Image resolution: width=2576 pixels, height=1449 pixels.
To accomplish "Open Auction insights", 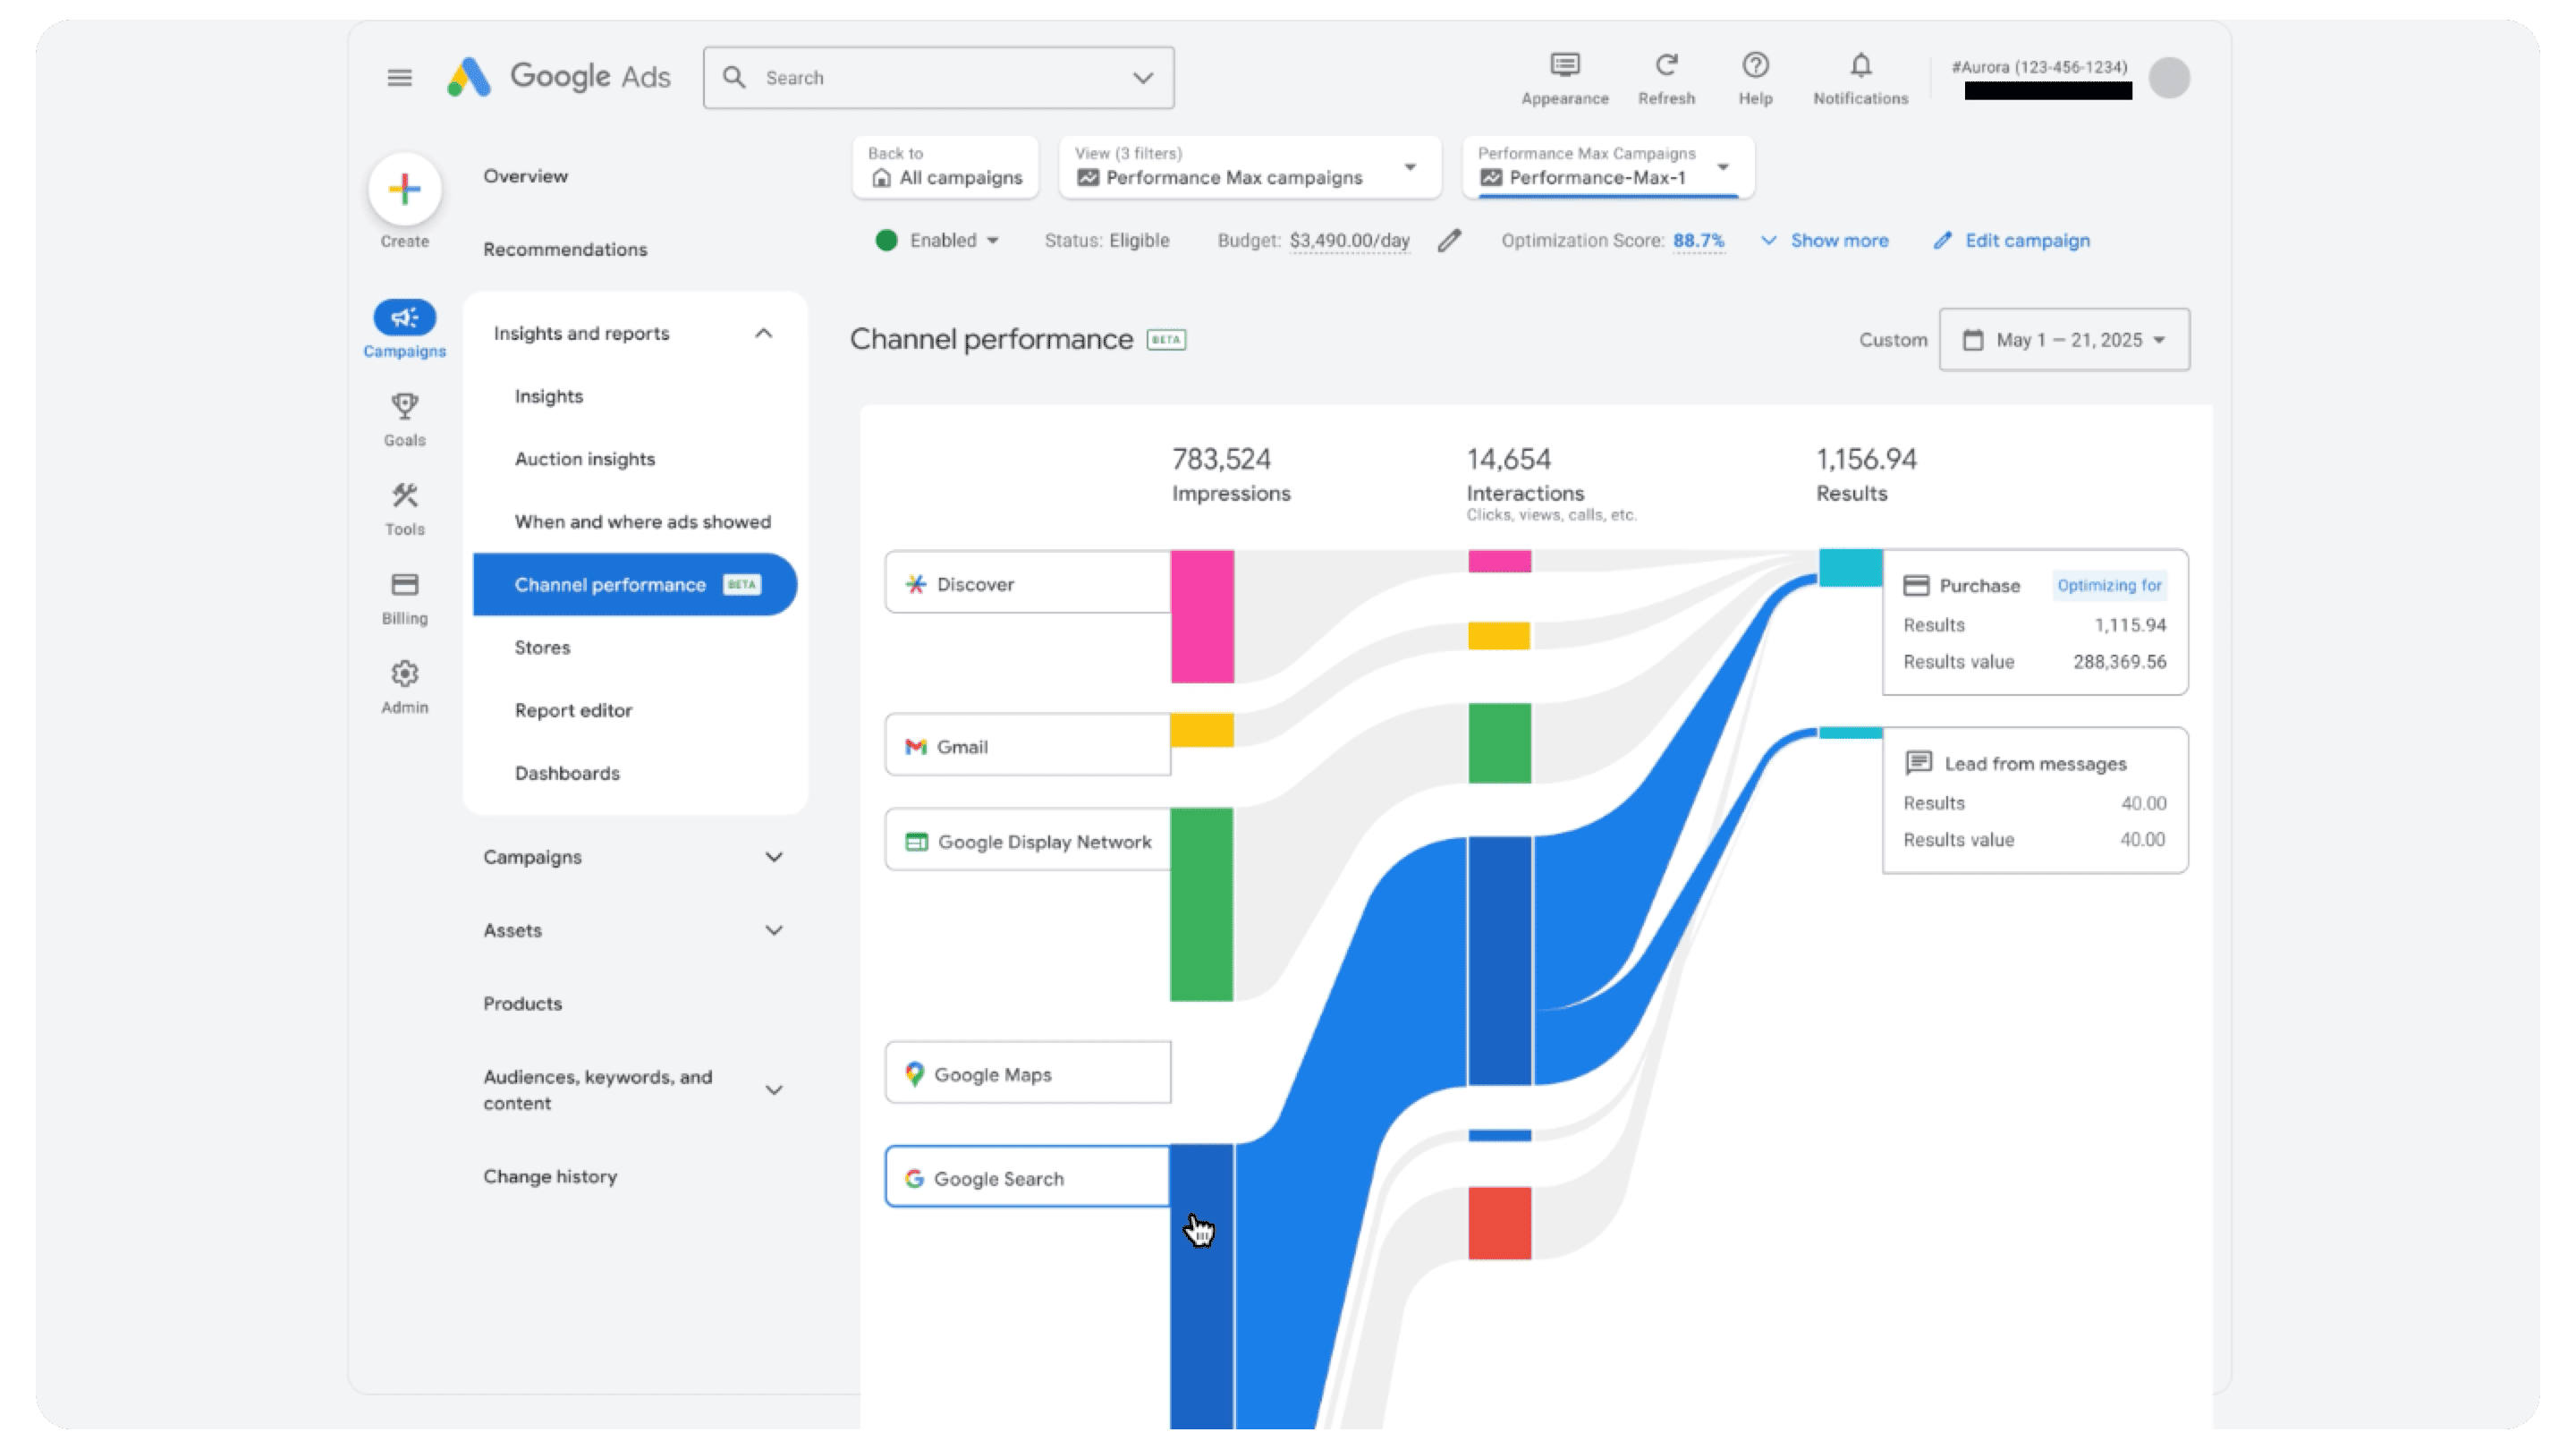I will tap(584, 459).
